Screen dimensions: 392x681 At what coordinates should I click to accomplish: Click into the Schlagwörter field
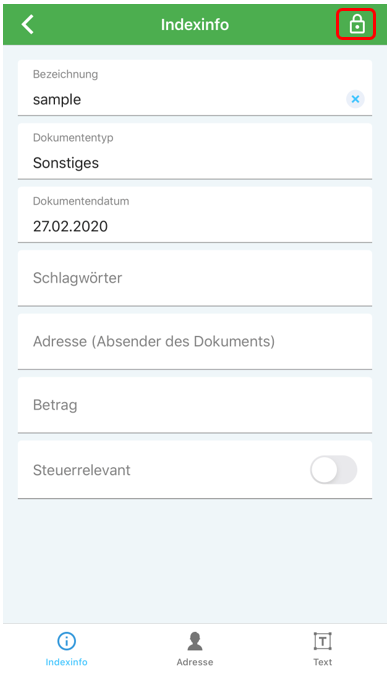[x=195, y=278]
